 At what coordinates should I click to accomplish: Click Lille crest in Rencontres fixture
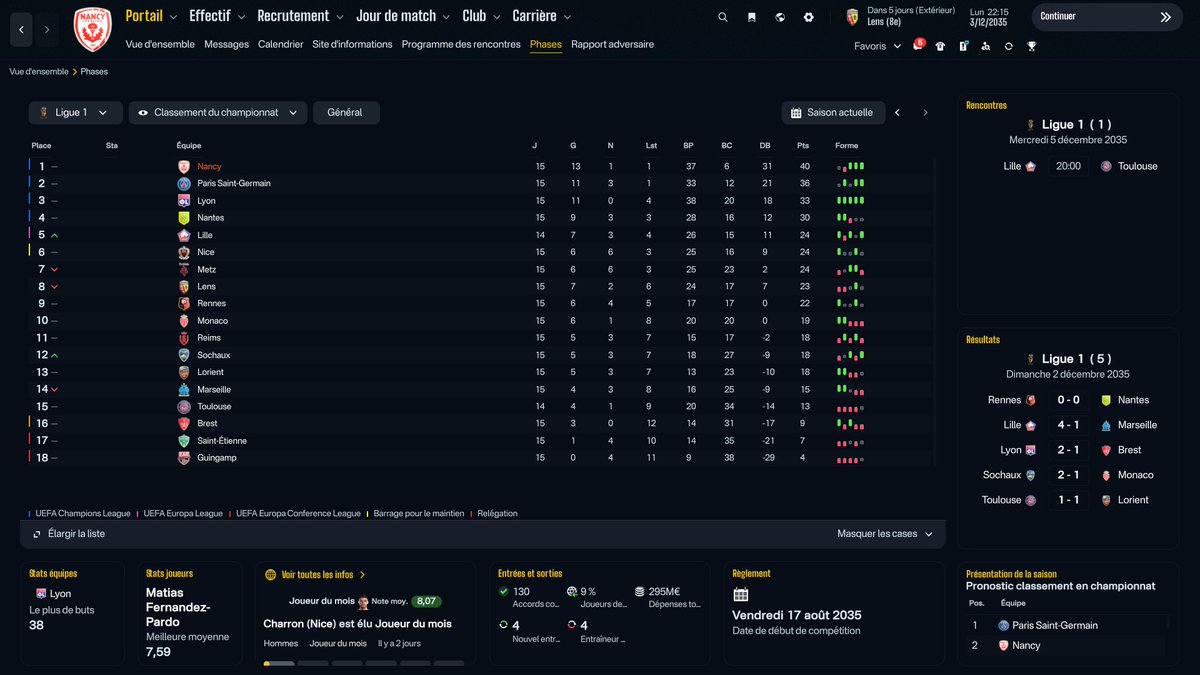(1031, 166)
